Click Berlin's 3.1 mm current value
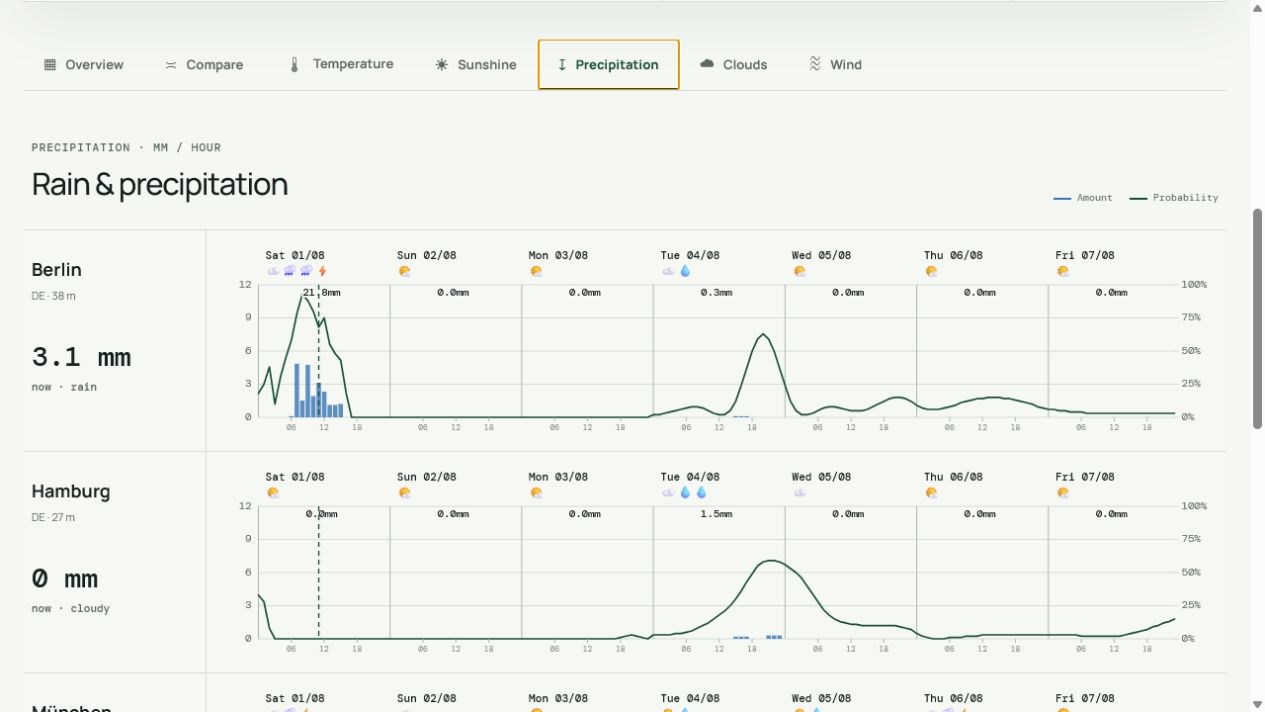The image size is (1265, 712). (x=81, y=357)
